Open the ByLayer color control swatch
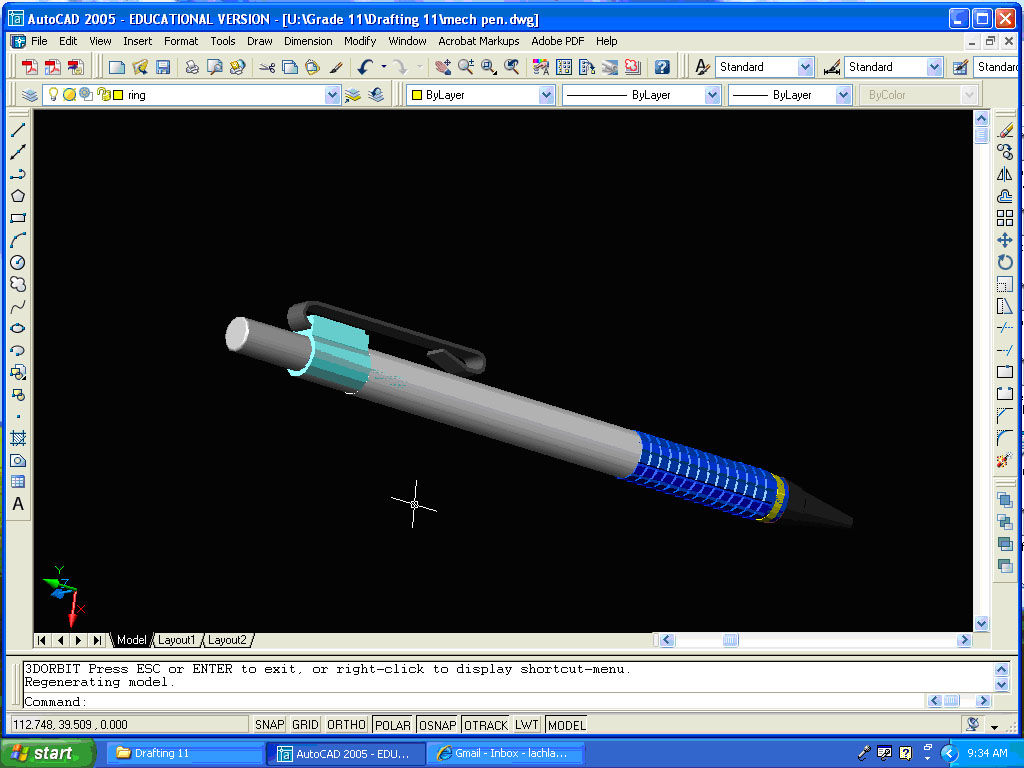Viewport: 1024px width, 768px height. click(x=482, y=95)
